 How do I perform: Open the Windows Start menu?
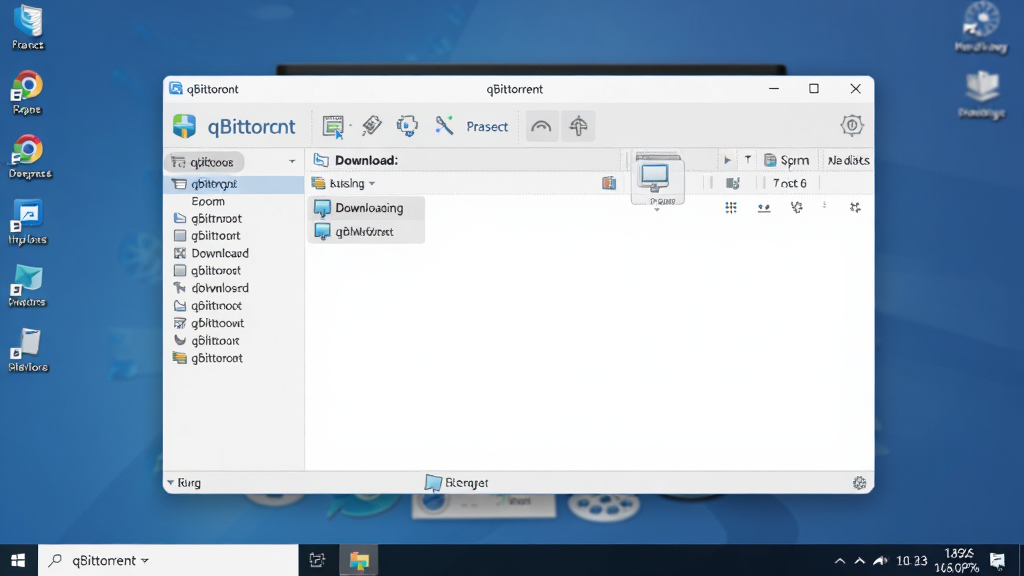coord(18,560)
